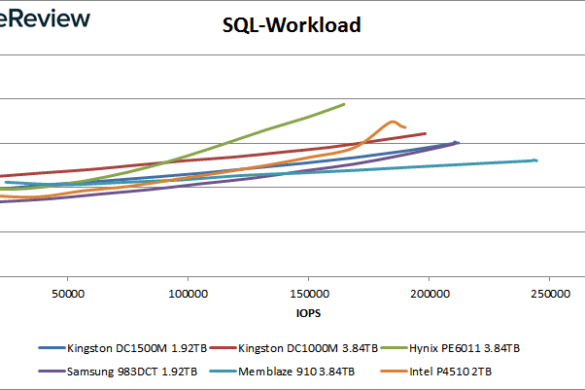Select Samsung 983DCT 1.92TB legend entry
The image size is (585, 390).
pyautogui.click(x=118, y=372)
